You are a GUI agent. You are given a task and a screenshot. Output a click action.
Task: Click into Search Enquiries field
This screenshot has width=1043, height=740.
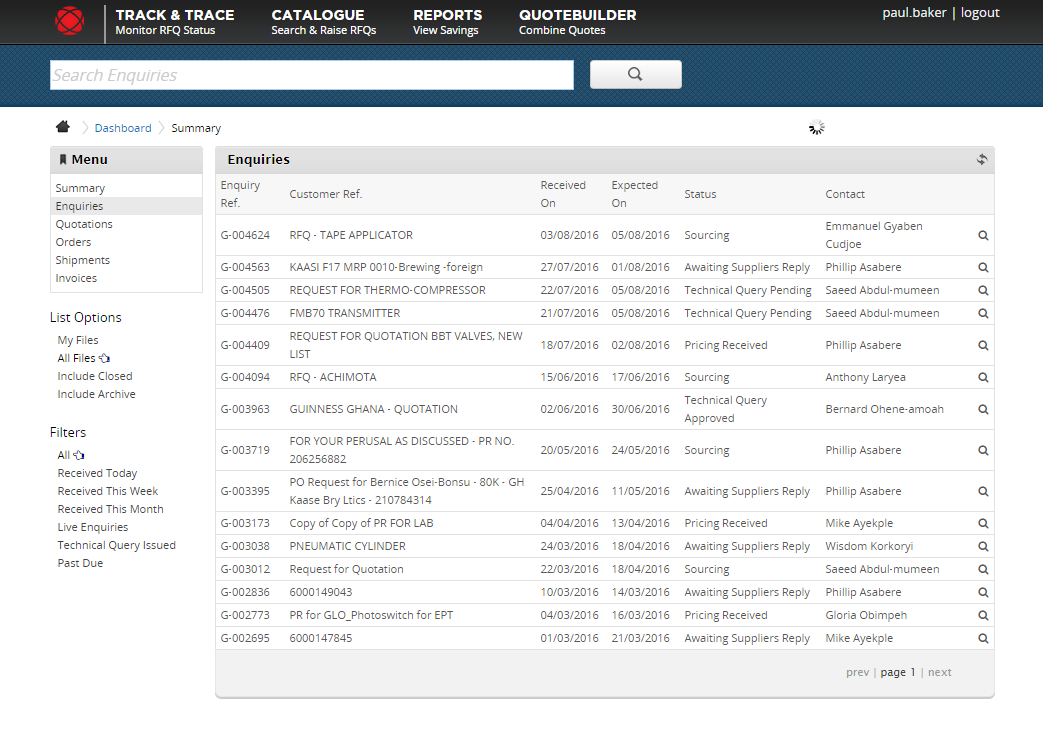point(312,75)
